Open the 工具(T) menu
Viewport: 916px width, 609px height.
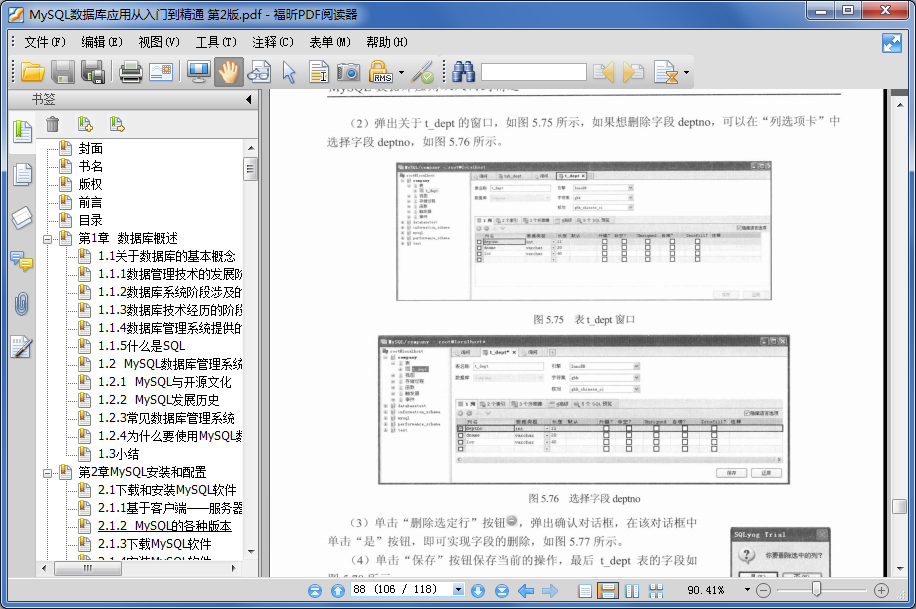click(x=216, y=42)
